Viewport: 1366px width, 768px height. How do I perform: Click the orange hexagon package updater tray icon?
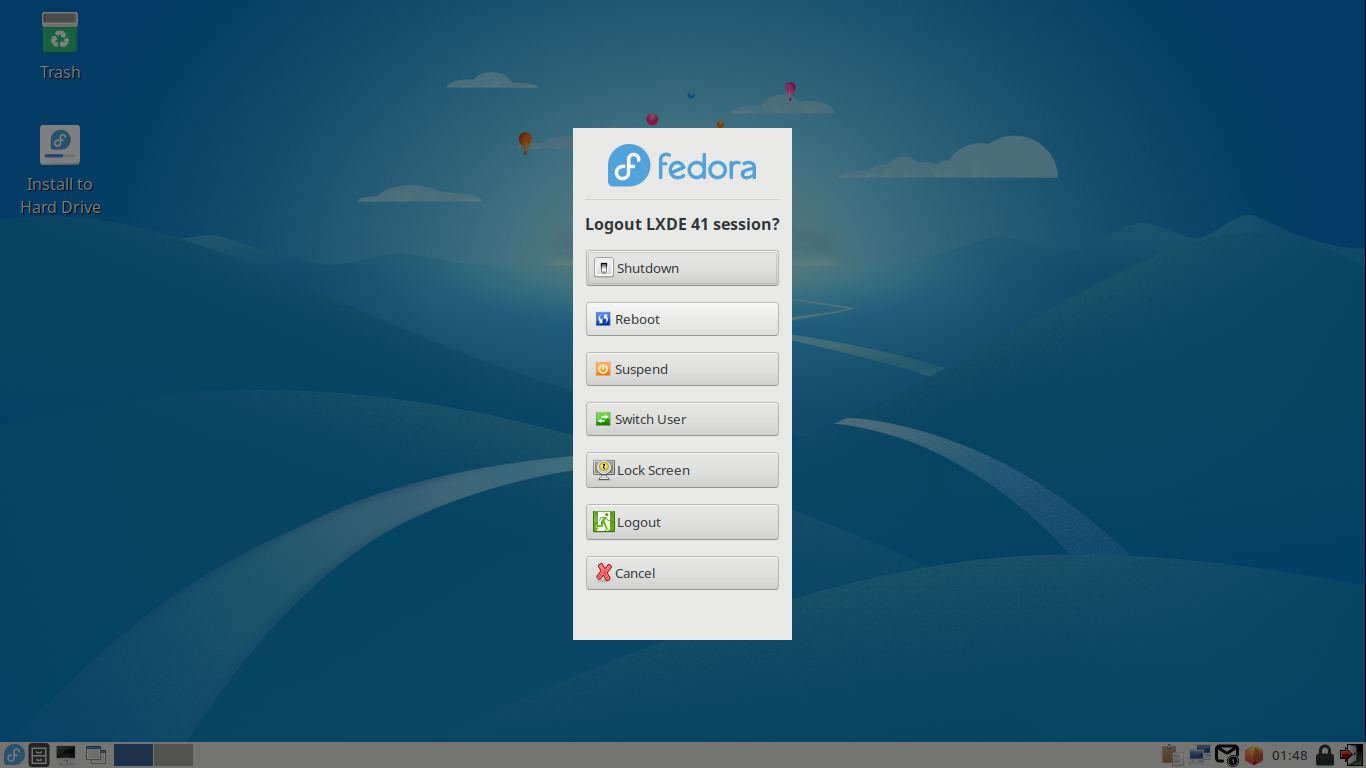point(1254,755)
